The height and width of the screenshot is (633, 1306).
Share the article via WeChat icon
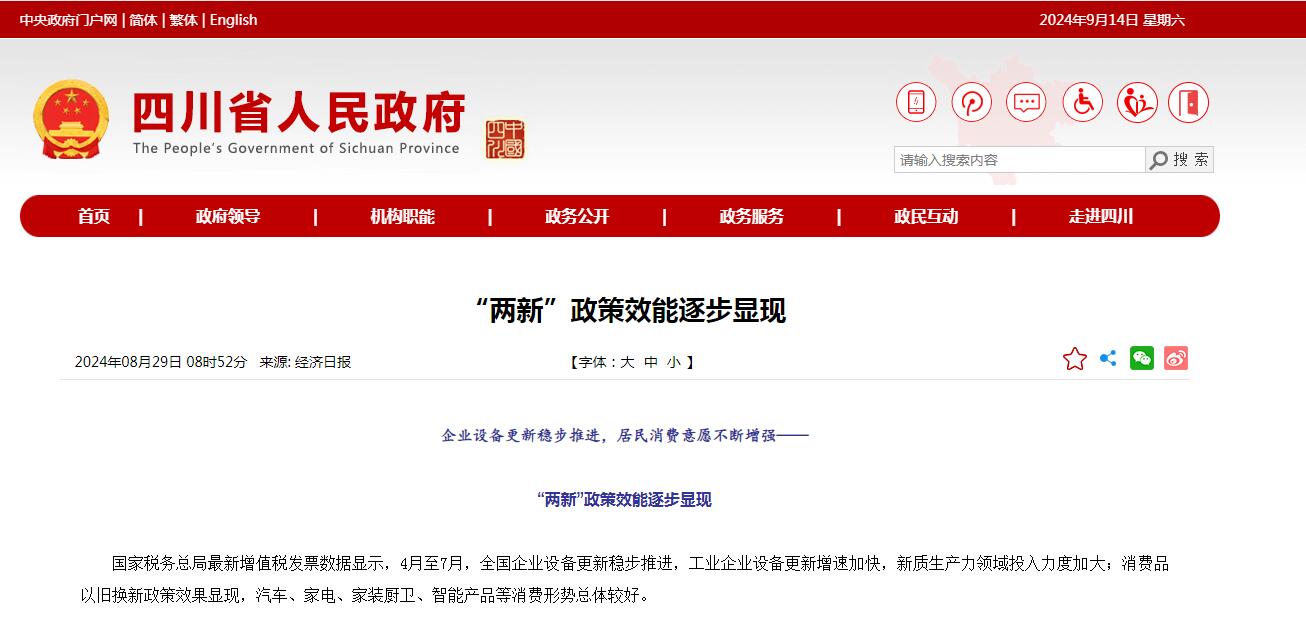click(x=1140, y=357)
